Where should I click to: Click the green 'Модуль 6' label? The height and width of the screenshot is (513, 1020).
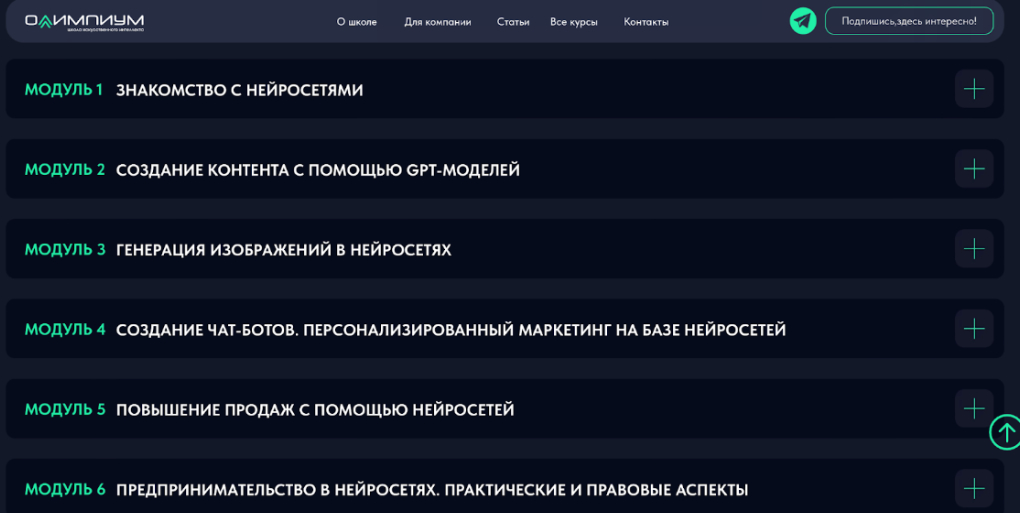click(64, 490)
